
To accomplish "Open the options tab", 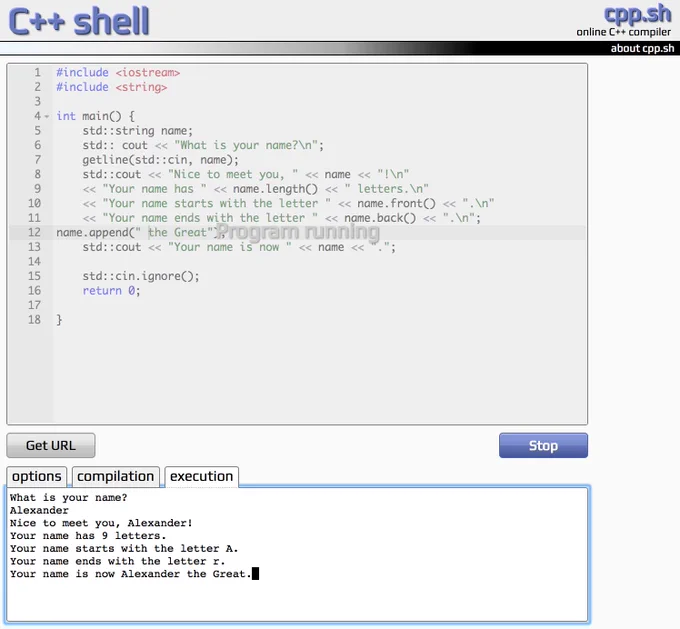I will coord(37,476).
